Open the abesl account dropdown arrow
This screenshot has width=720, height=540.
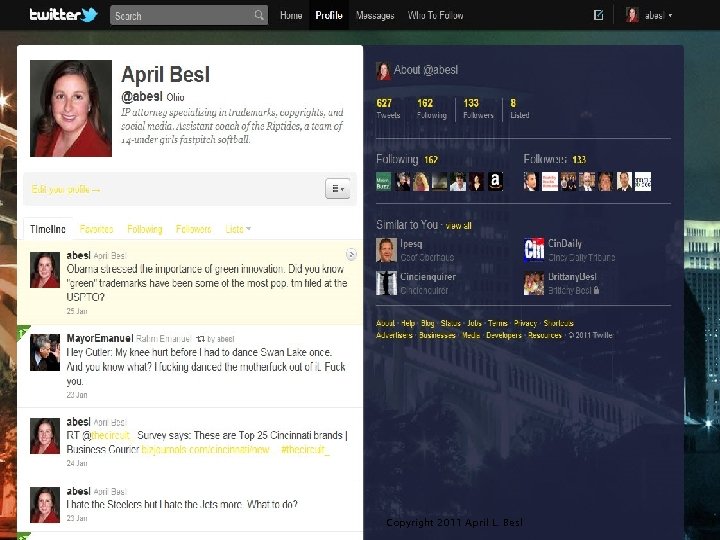click(670, 16)
